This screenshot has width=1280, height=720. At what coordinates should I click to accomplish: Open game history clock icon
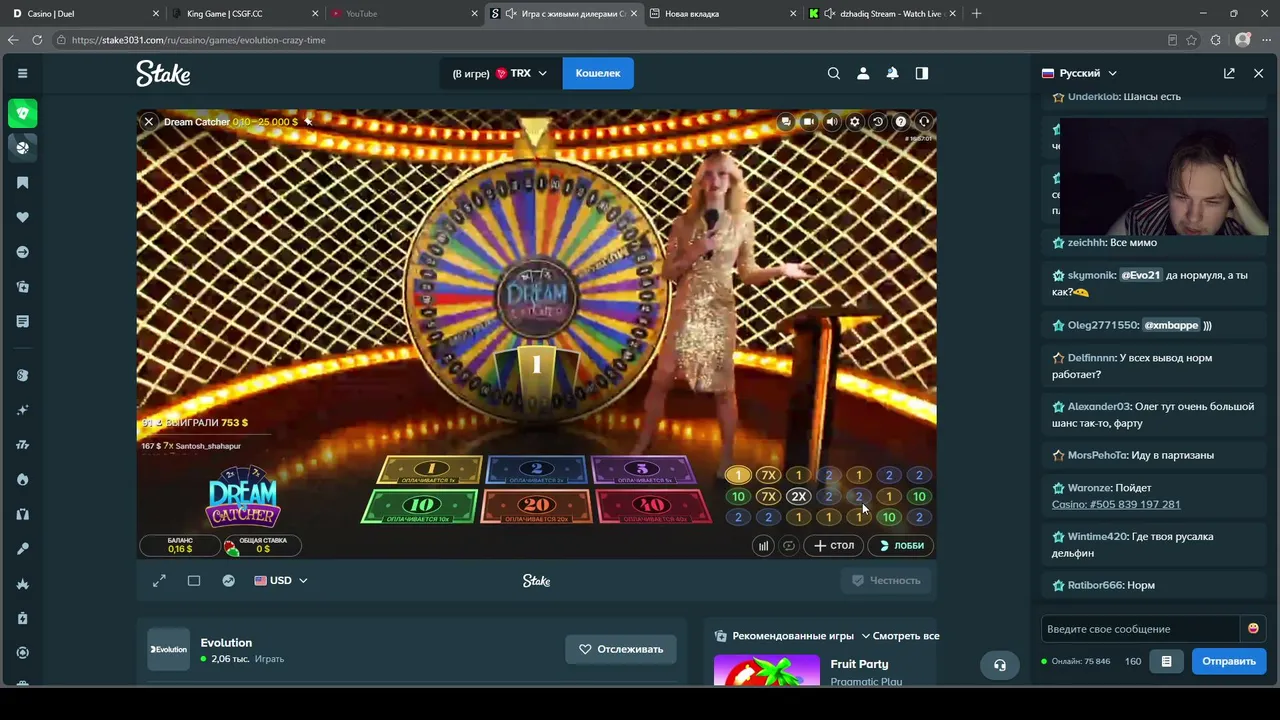[878, 122]
